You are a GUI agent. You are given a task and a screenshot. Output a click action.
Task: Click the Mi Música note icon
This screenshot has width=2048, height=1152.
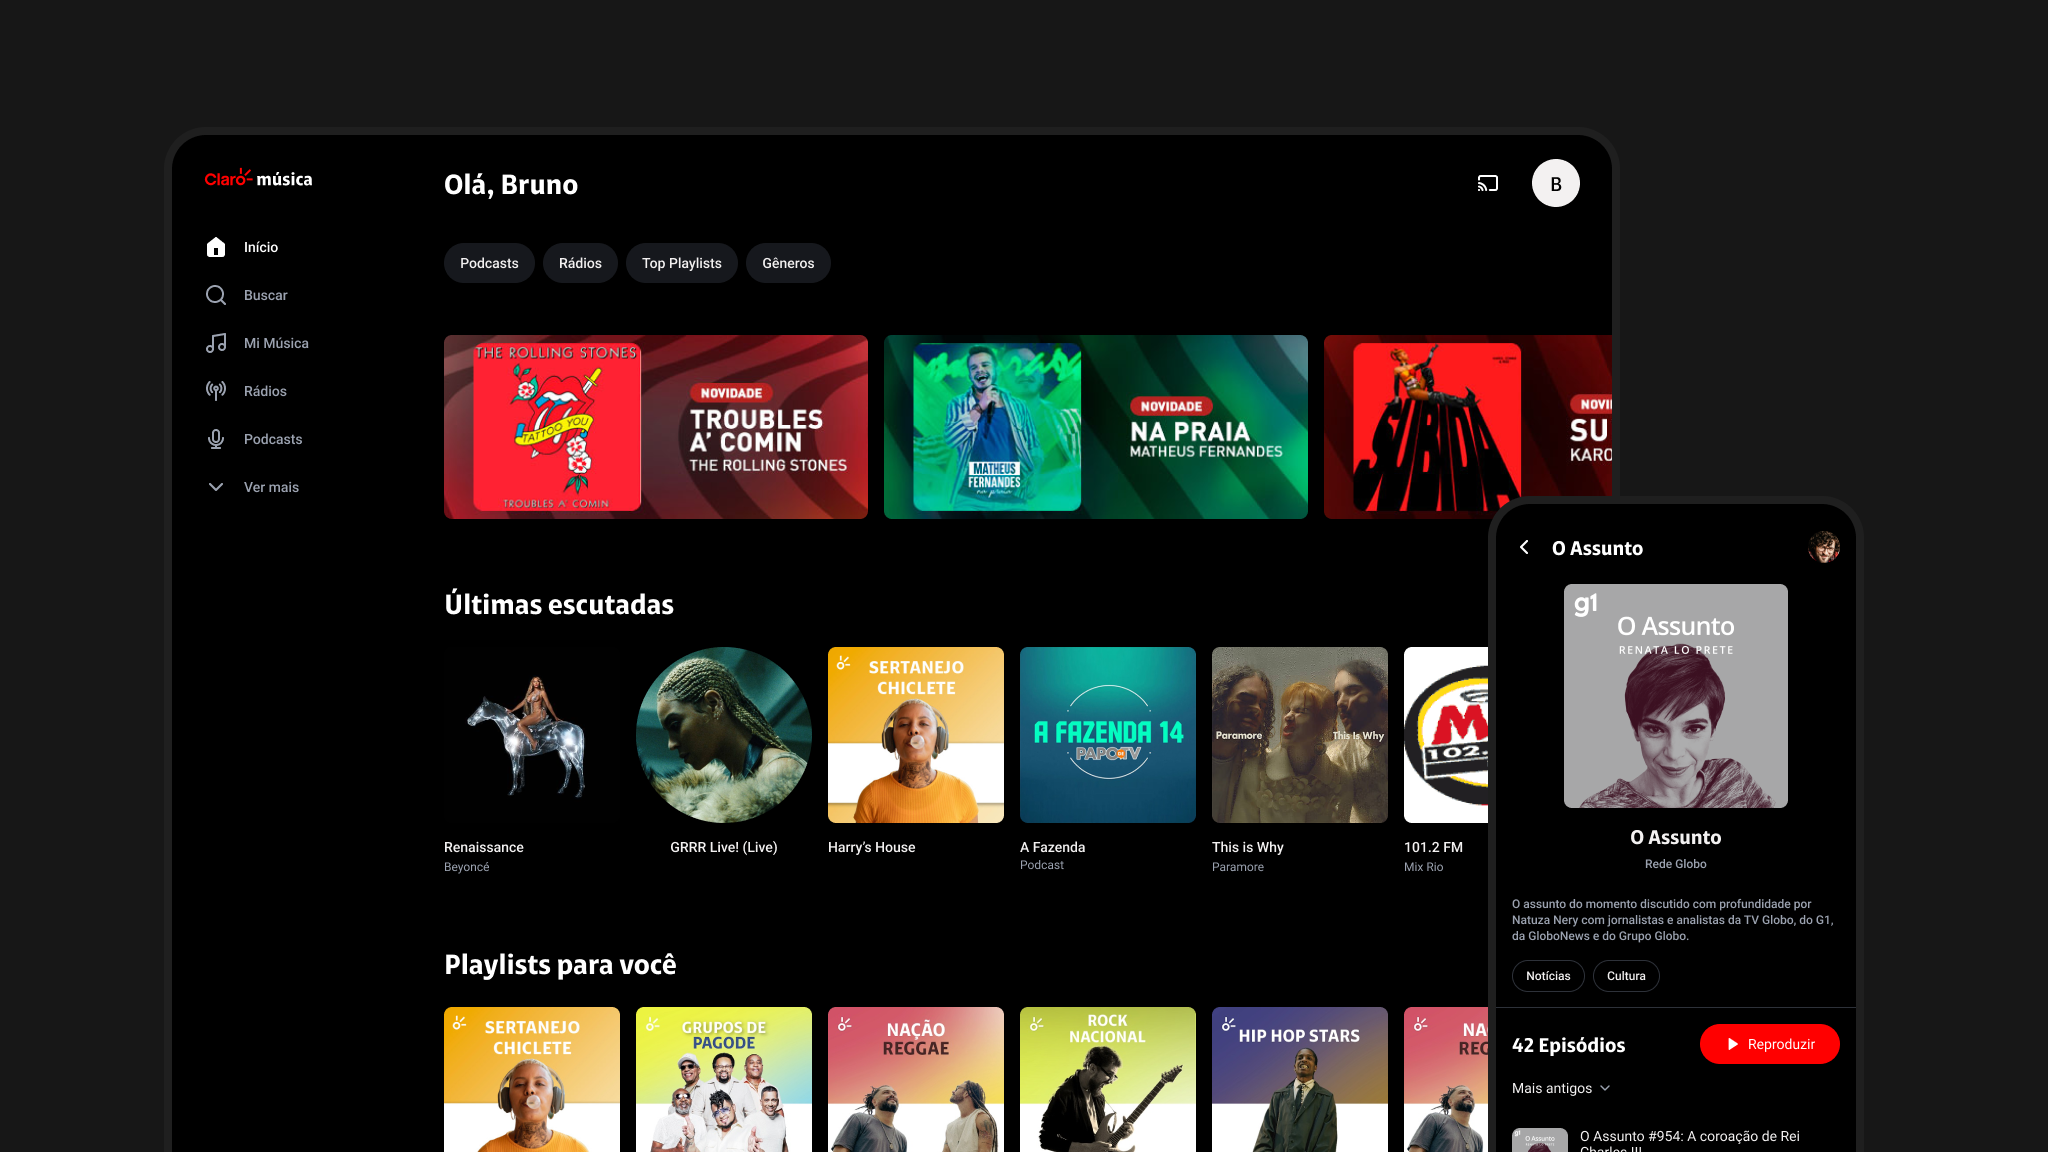[216, 343]
